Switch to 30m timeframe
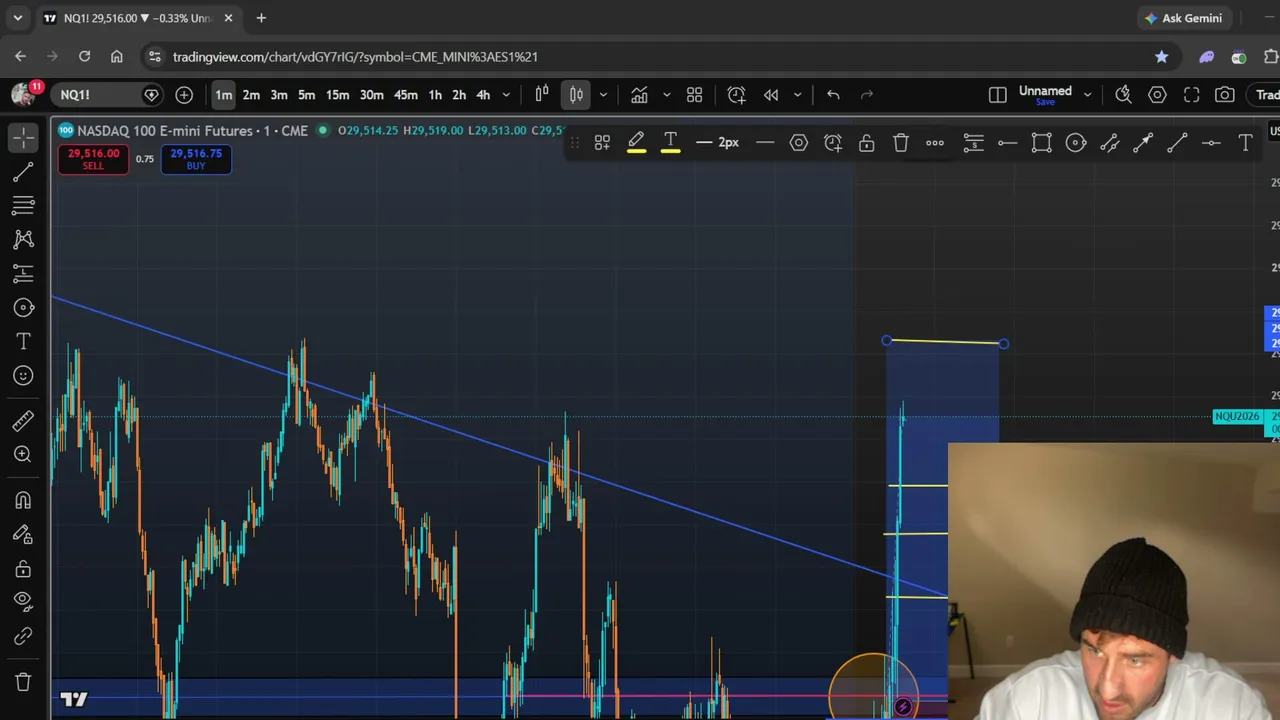The height and width of the screenshot is (720, 1280). (x=372, y=95)
